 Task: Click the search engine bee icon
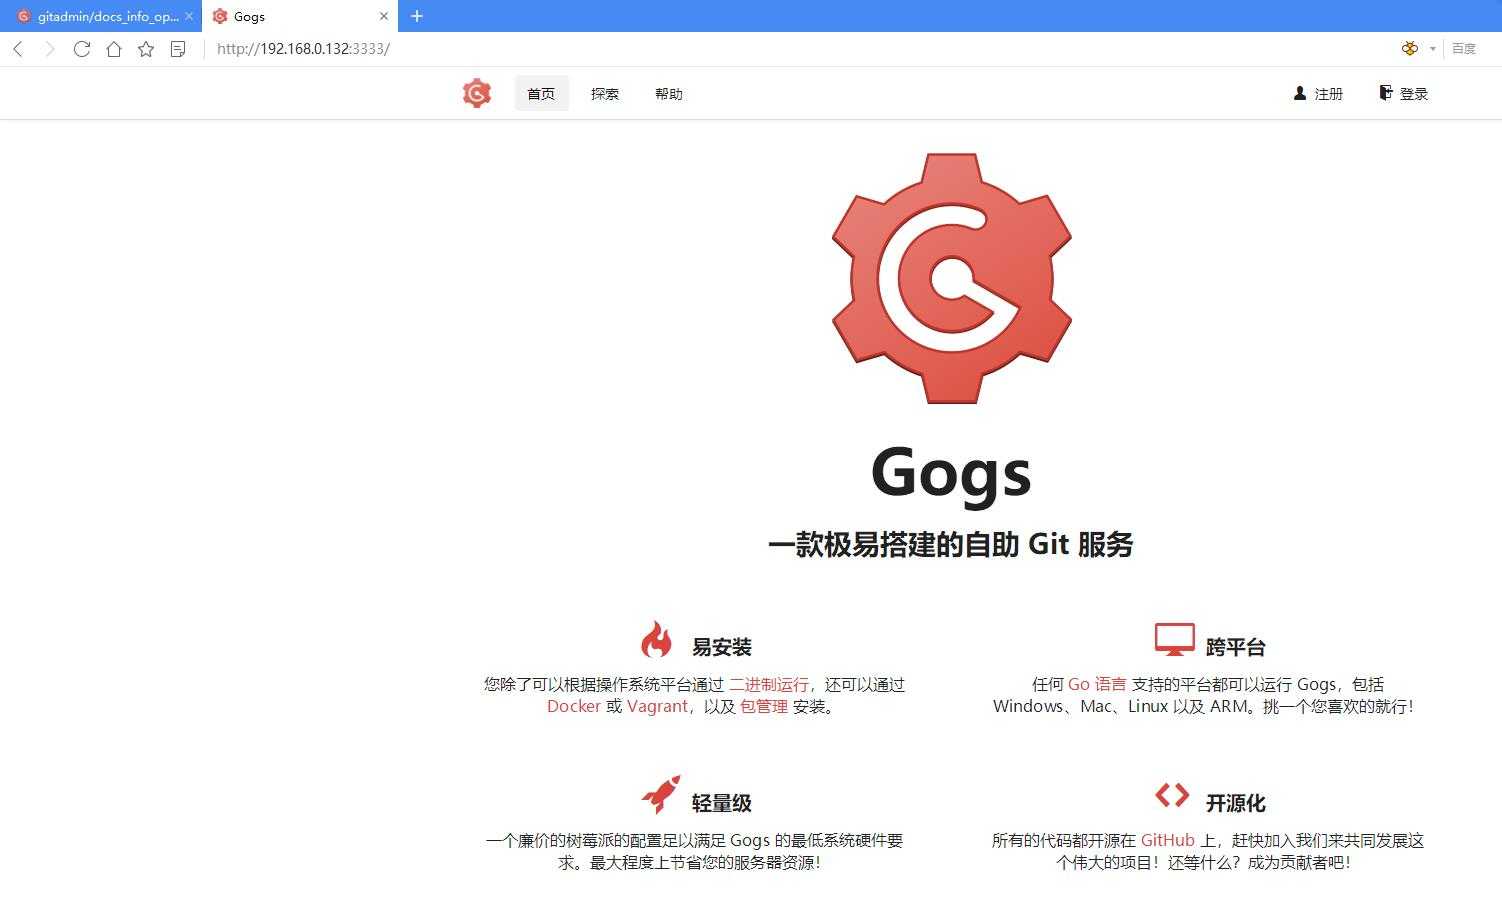[x=1410, y=48]
